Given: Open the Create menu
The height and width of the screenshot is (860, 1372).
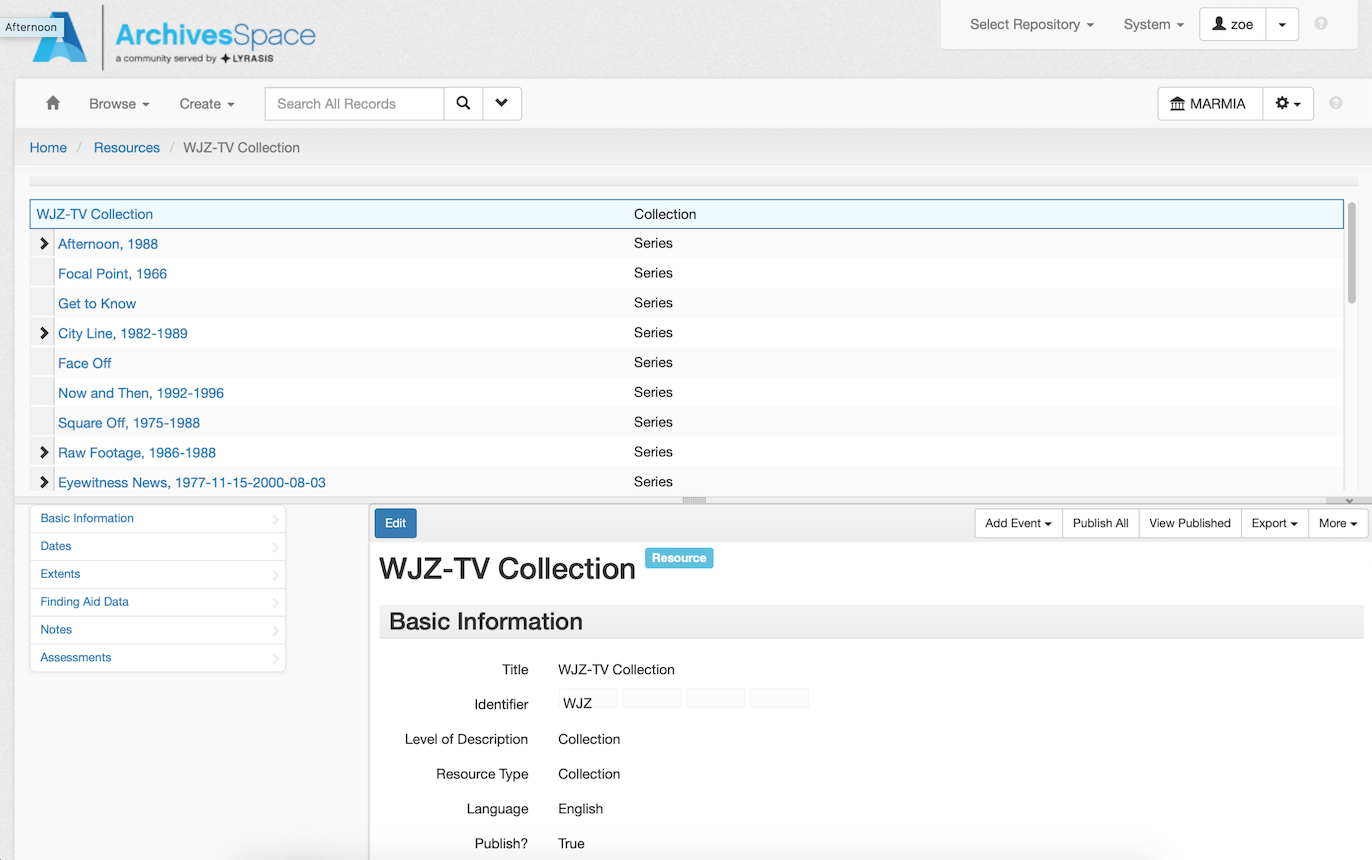Looking at the screenshot, I should tap(207, 104).
